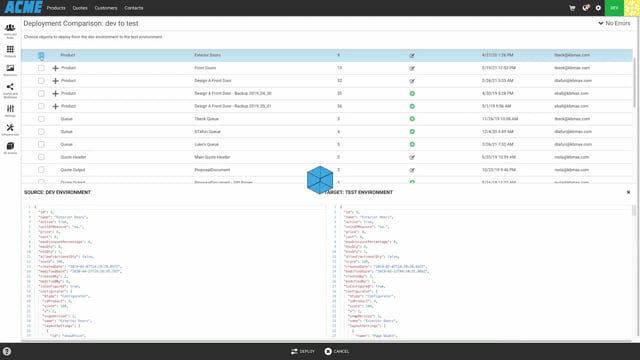Click modified status icon for Design A Front Door
Image resolution: width=640 pixels, height=360 pixels.
pyautogui.click(x=412, y=81)
